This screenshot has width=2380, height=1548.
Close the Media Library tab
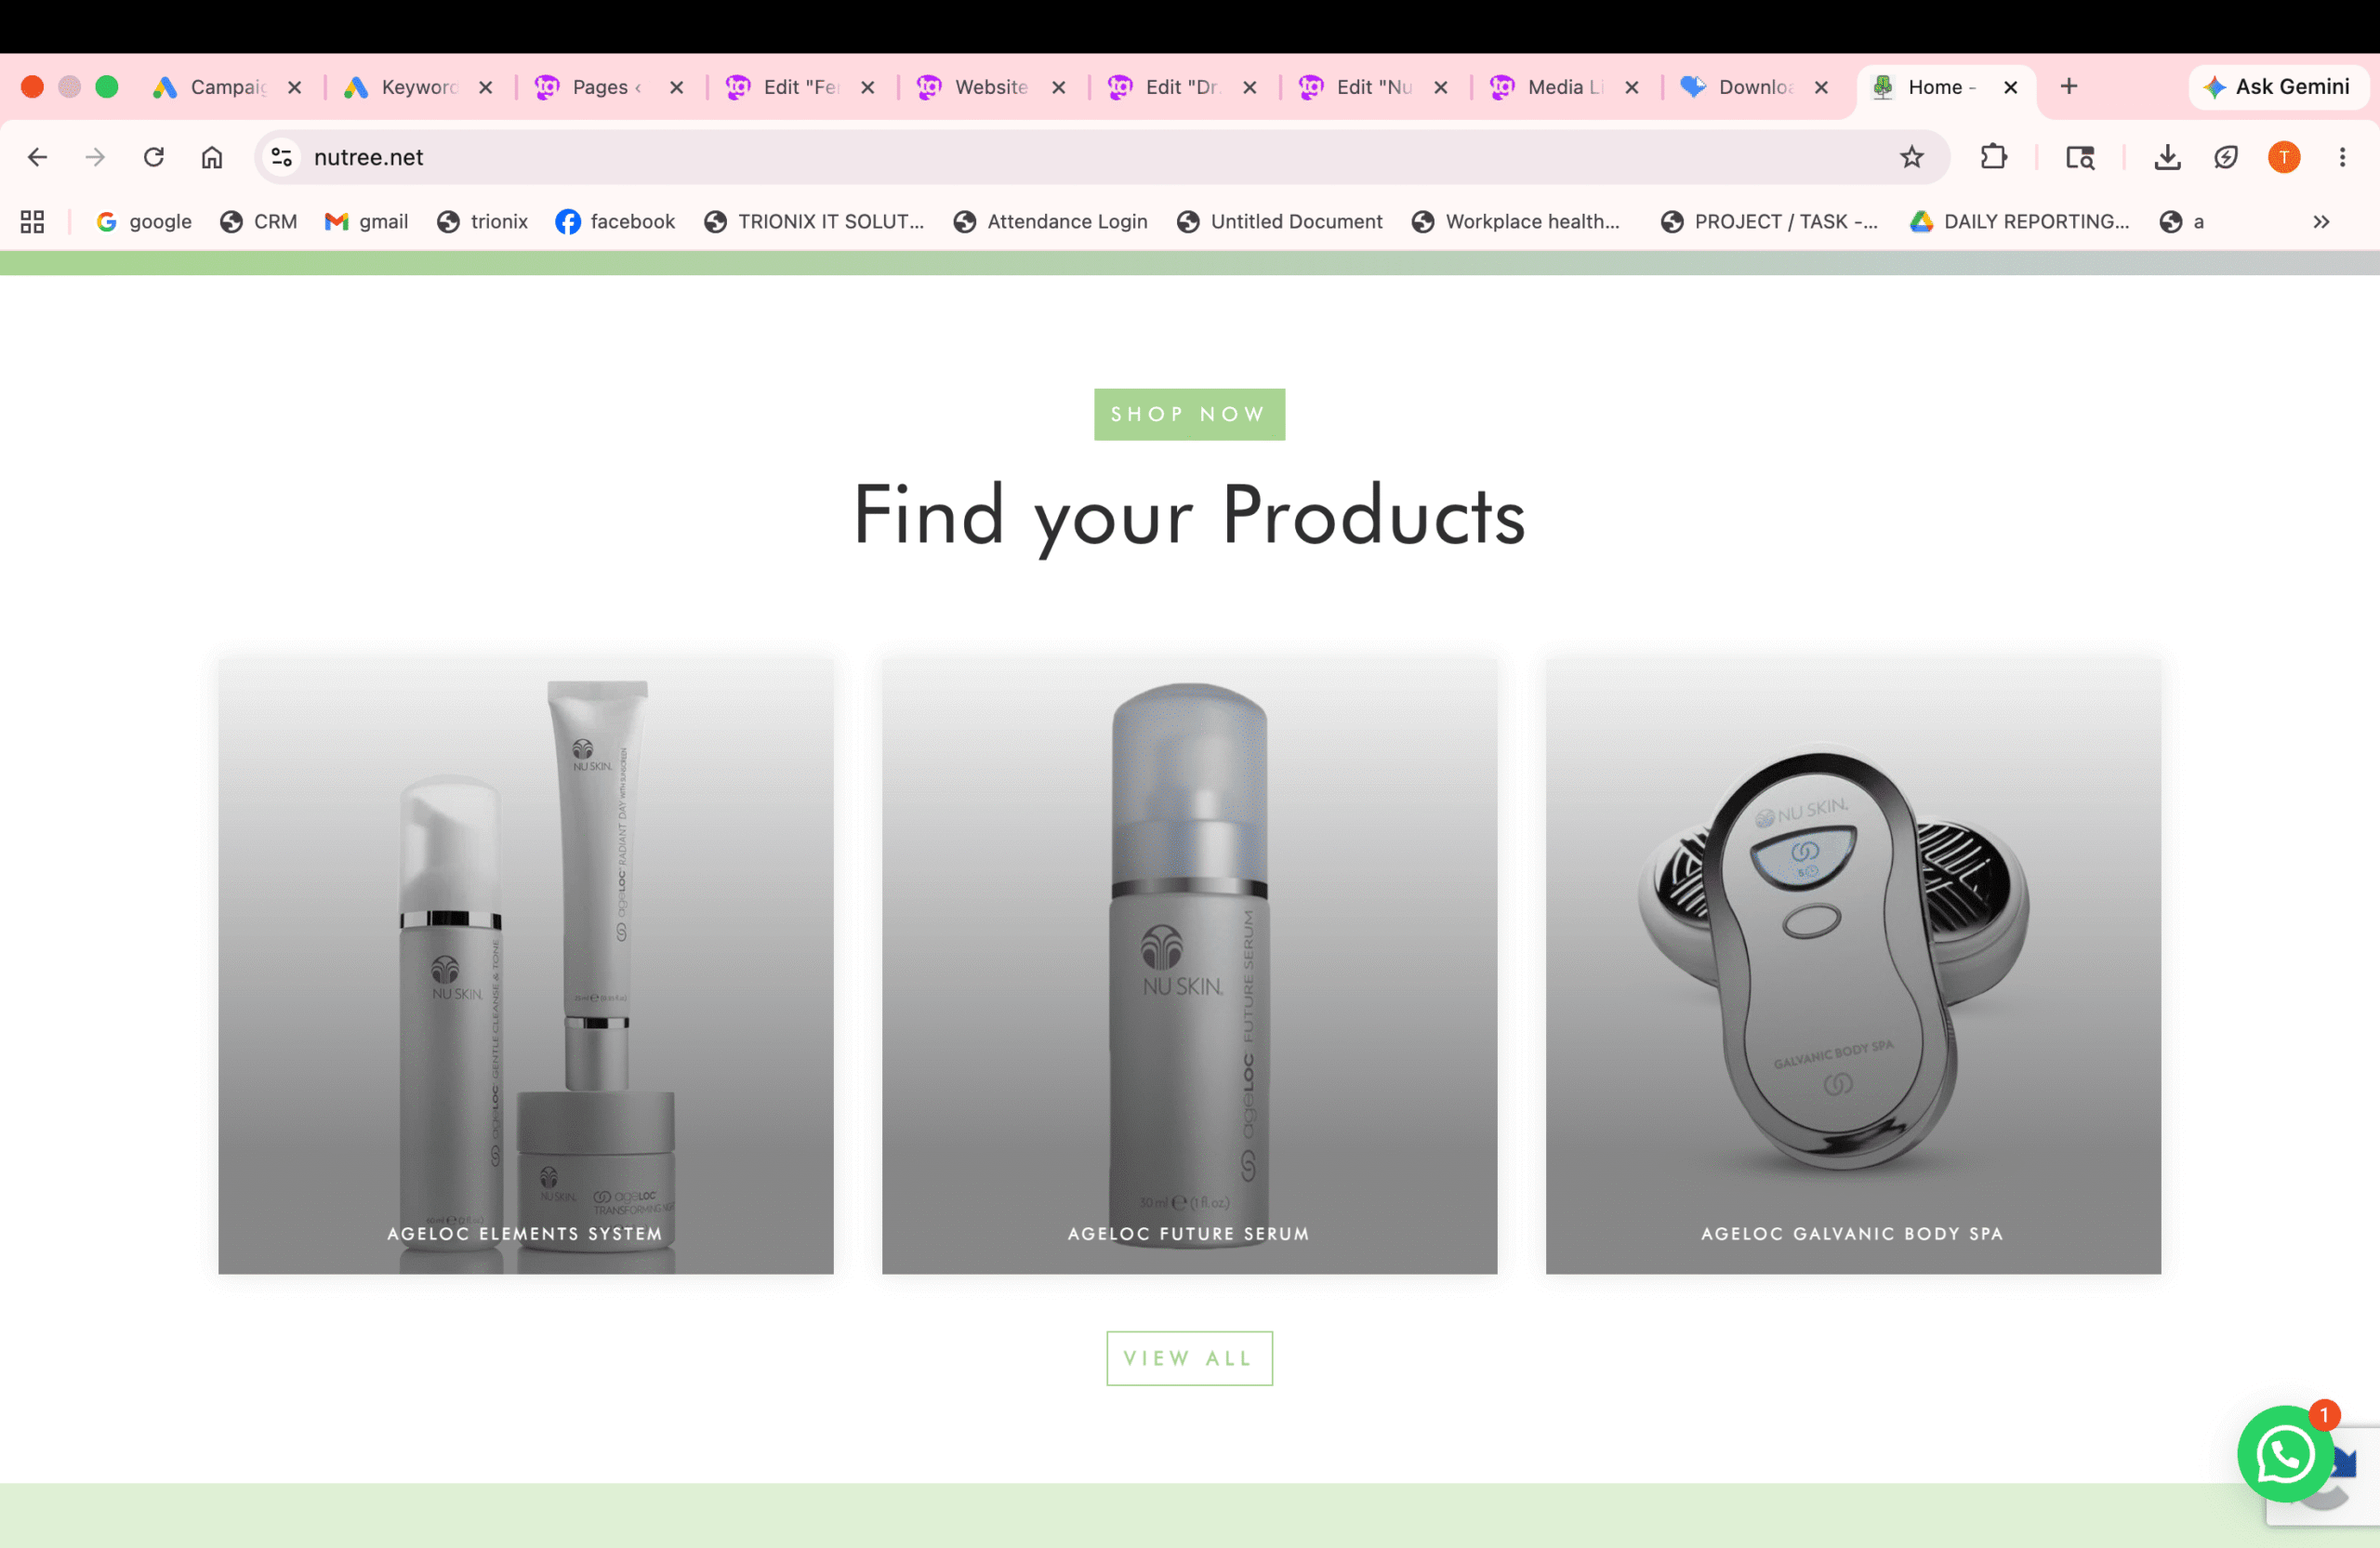point(1632,87)
